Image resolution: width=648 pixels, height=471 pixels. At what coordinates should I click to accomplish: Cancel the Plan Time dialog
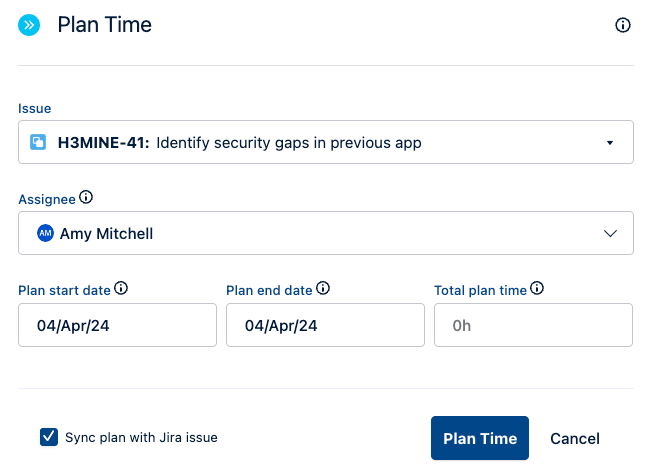coord(575,438)
